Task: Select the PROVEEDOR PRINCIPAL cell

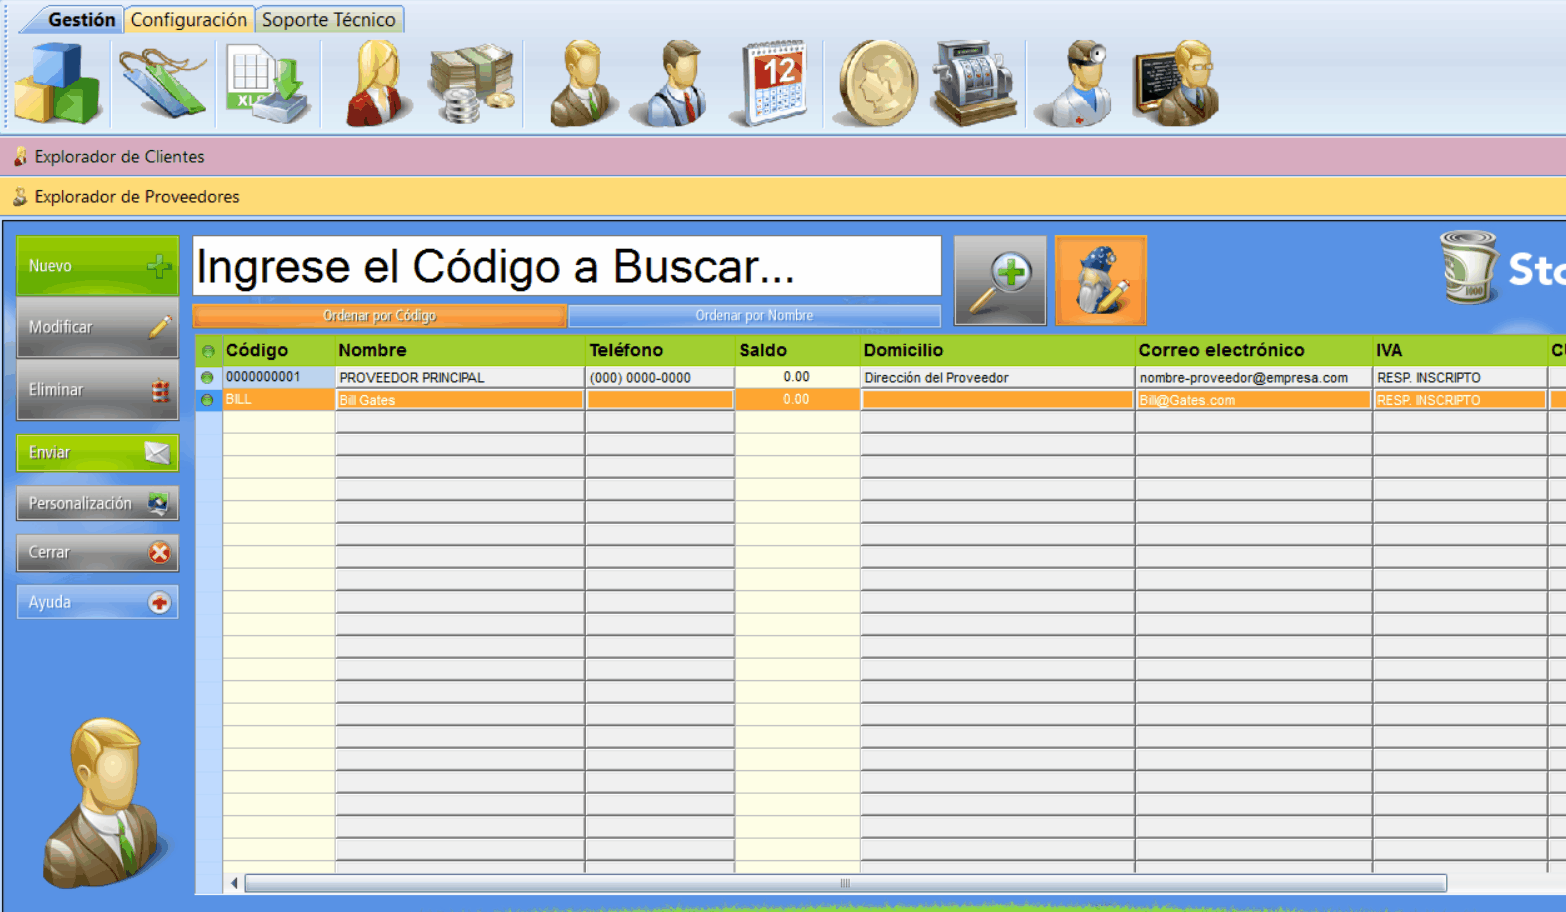Action: click(459, 378)
